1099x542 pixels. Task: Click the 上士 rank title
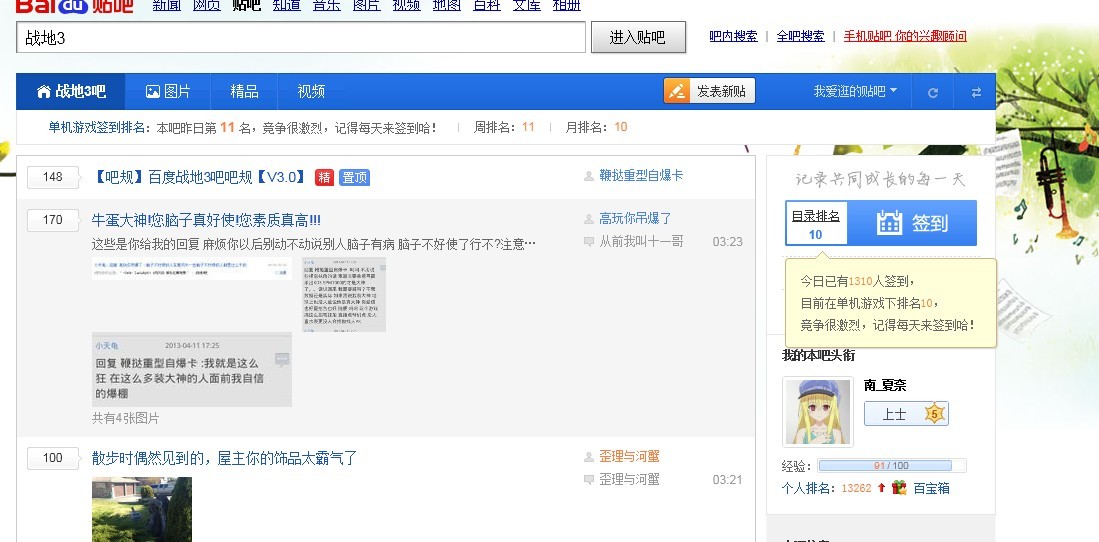click(894, 414)
